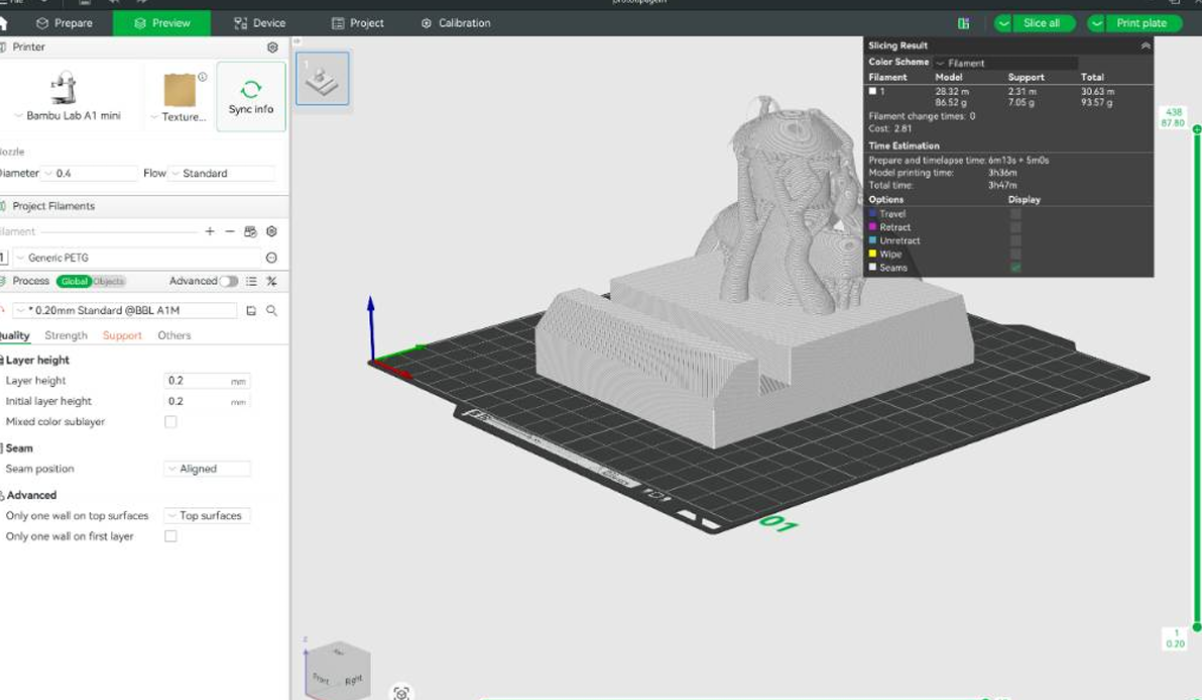Open the Bambu Lab A1 mini printer dropdown
Screen dimensions: 1202x700
point(67,116)
